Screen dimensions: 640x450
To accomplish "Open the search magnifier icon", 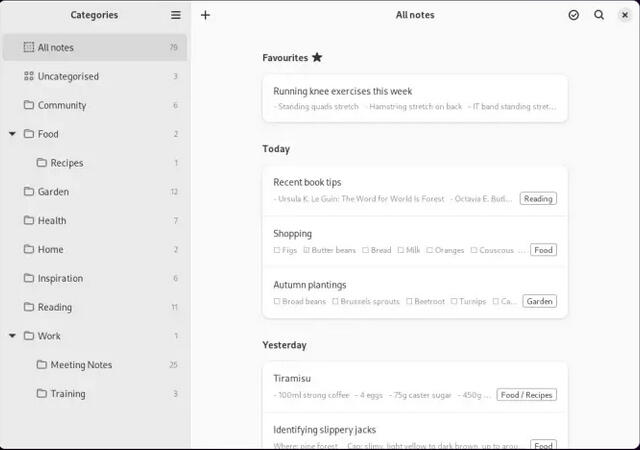I will pyautogui.click(x=599, y=15).
